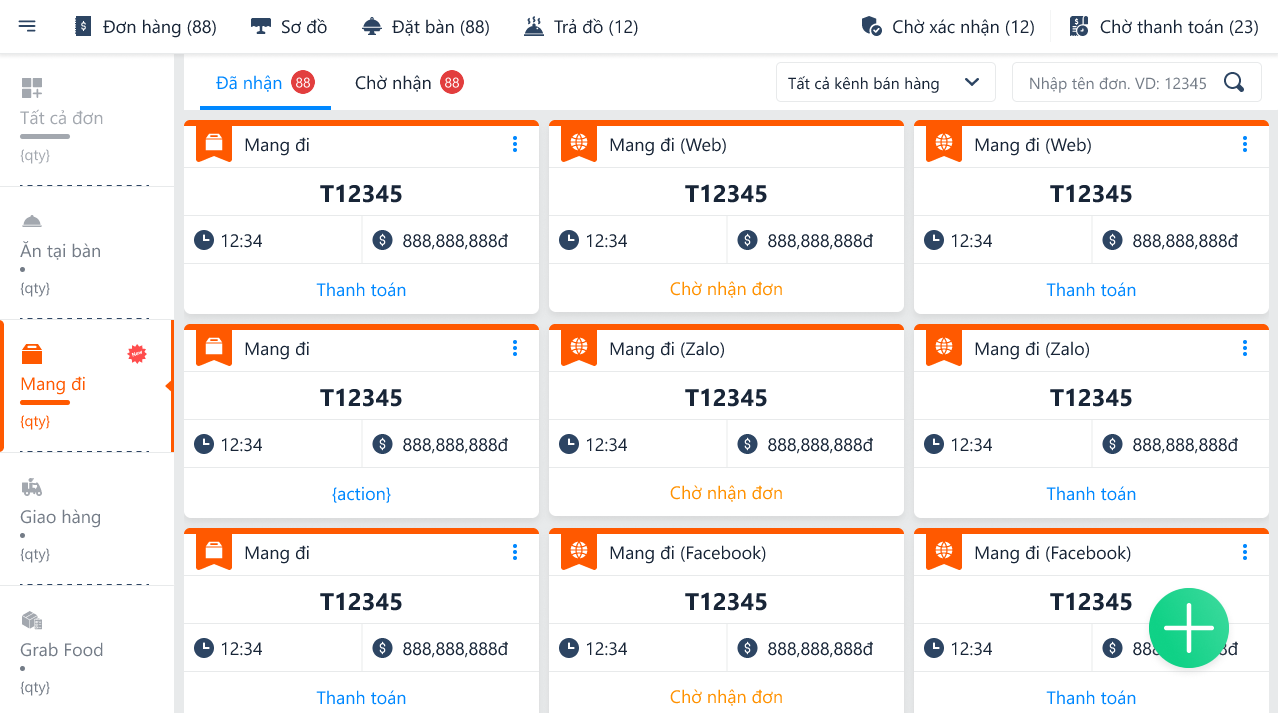
Task: Switch to the Chờ nhận tab
Action: [x=394, y=83]
